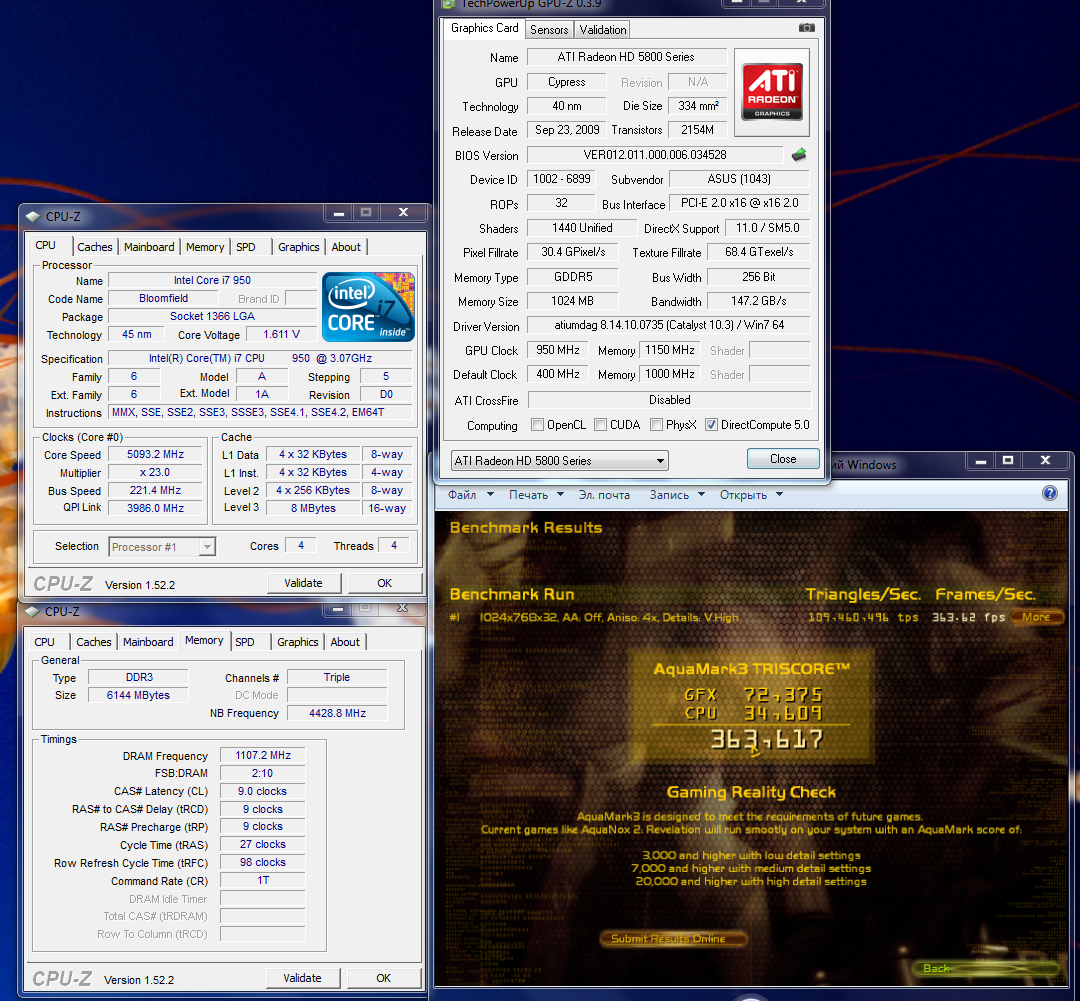Image resolution: width=1080 pixels, height=1001 pixels.
Task: Click the blue help icon in AquaMark window
Action: [x=1050, y=493]
